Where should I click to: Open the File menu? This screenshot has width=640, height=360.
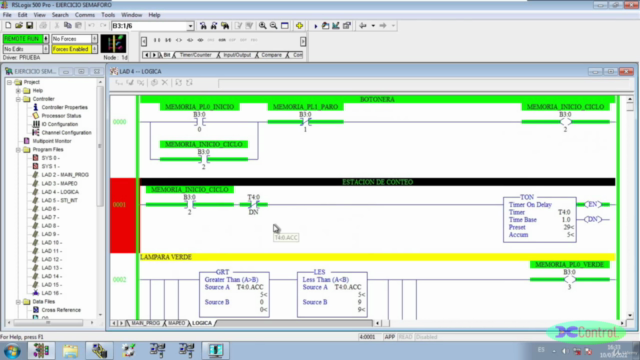coord(7,15)
